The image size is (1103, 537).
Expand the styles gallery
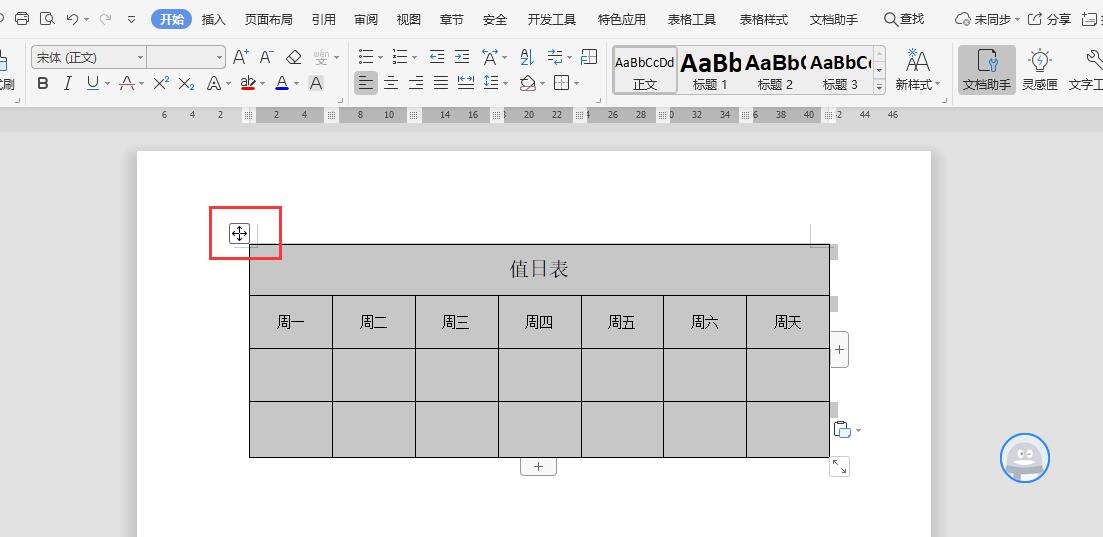pyautogui.click(x=879, y=87)
